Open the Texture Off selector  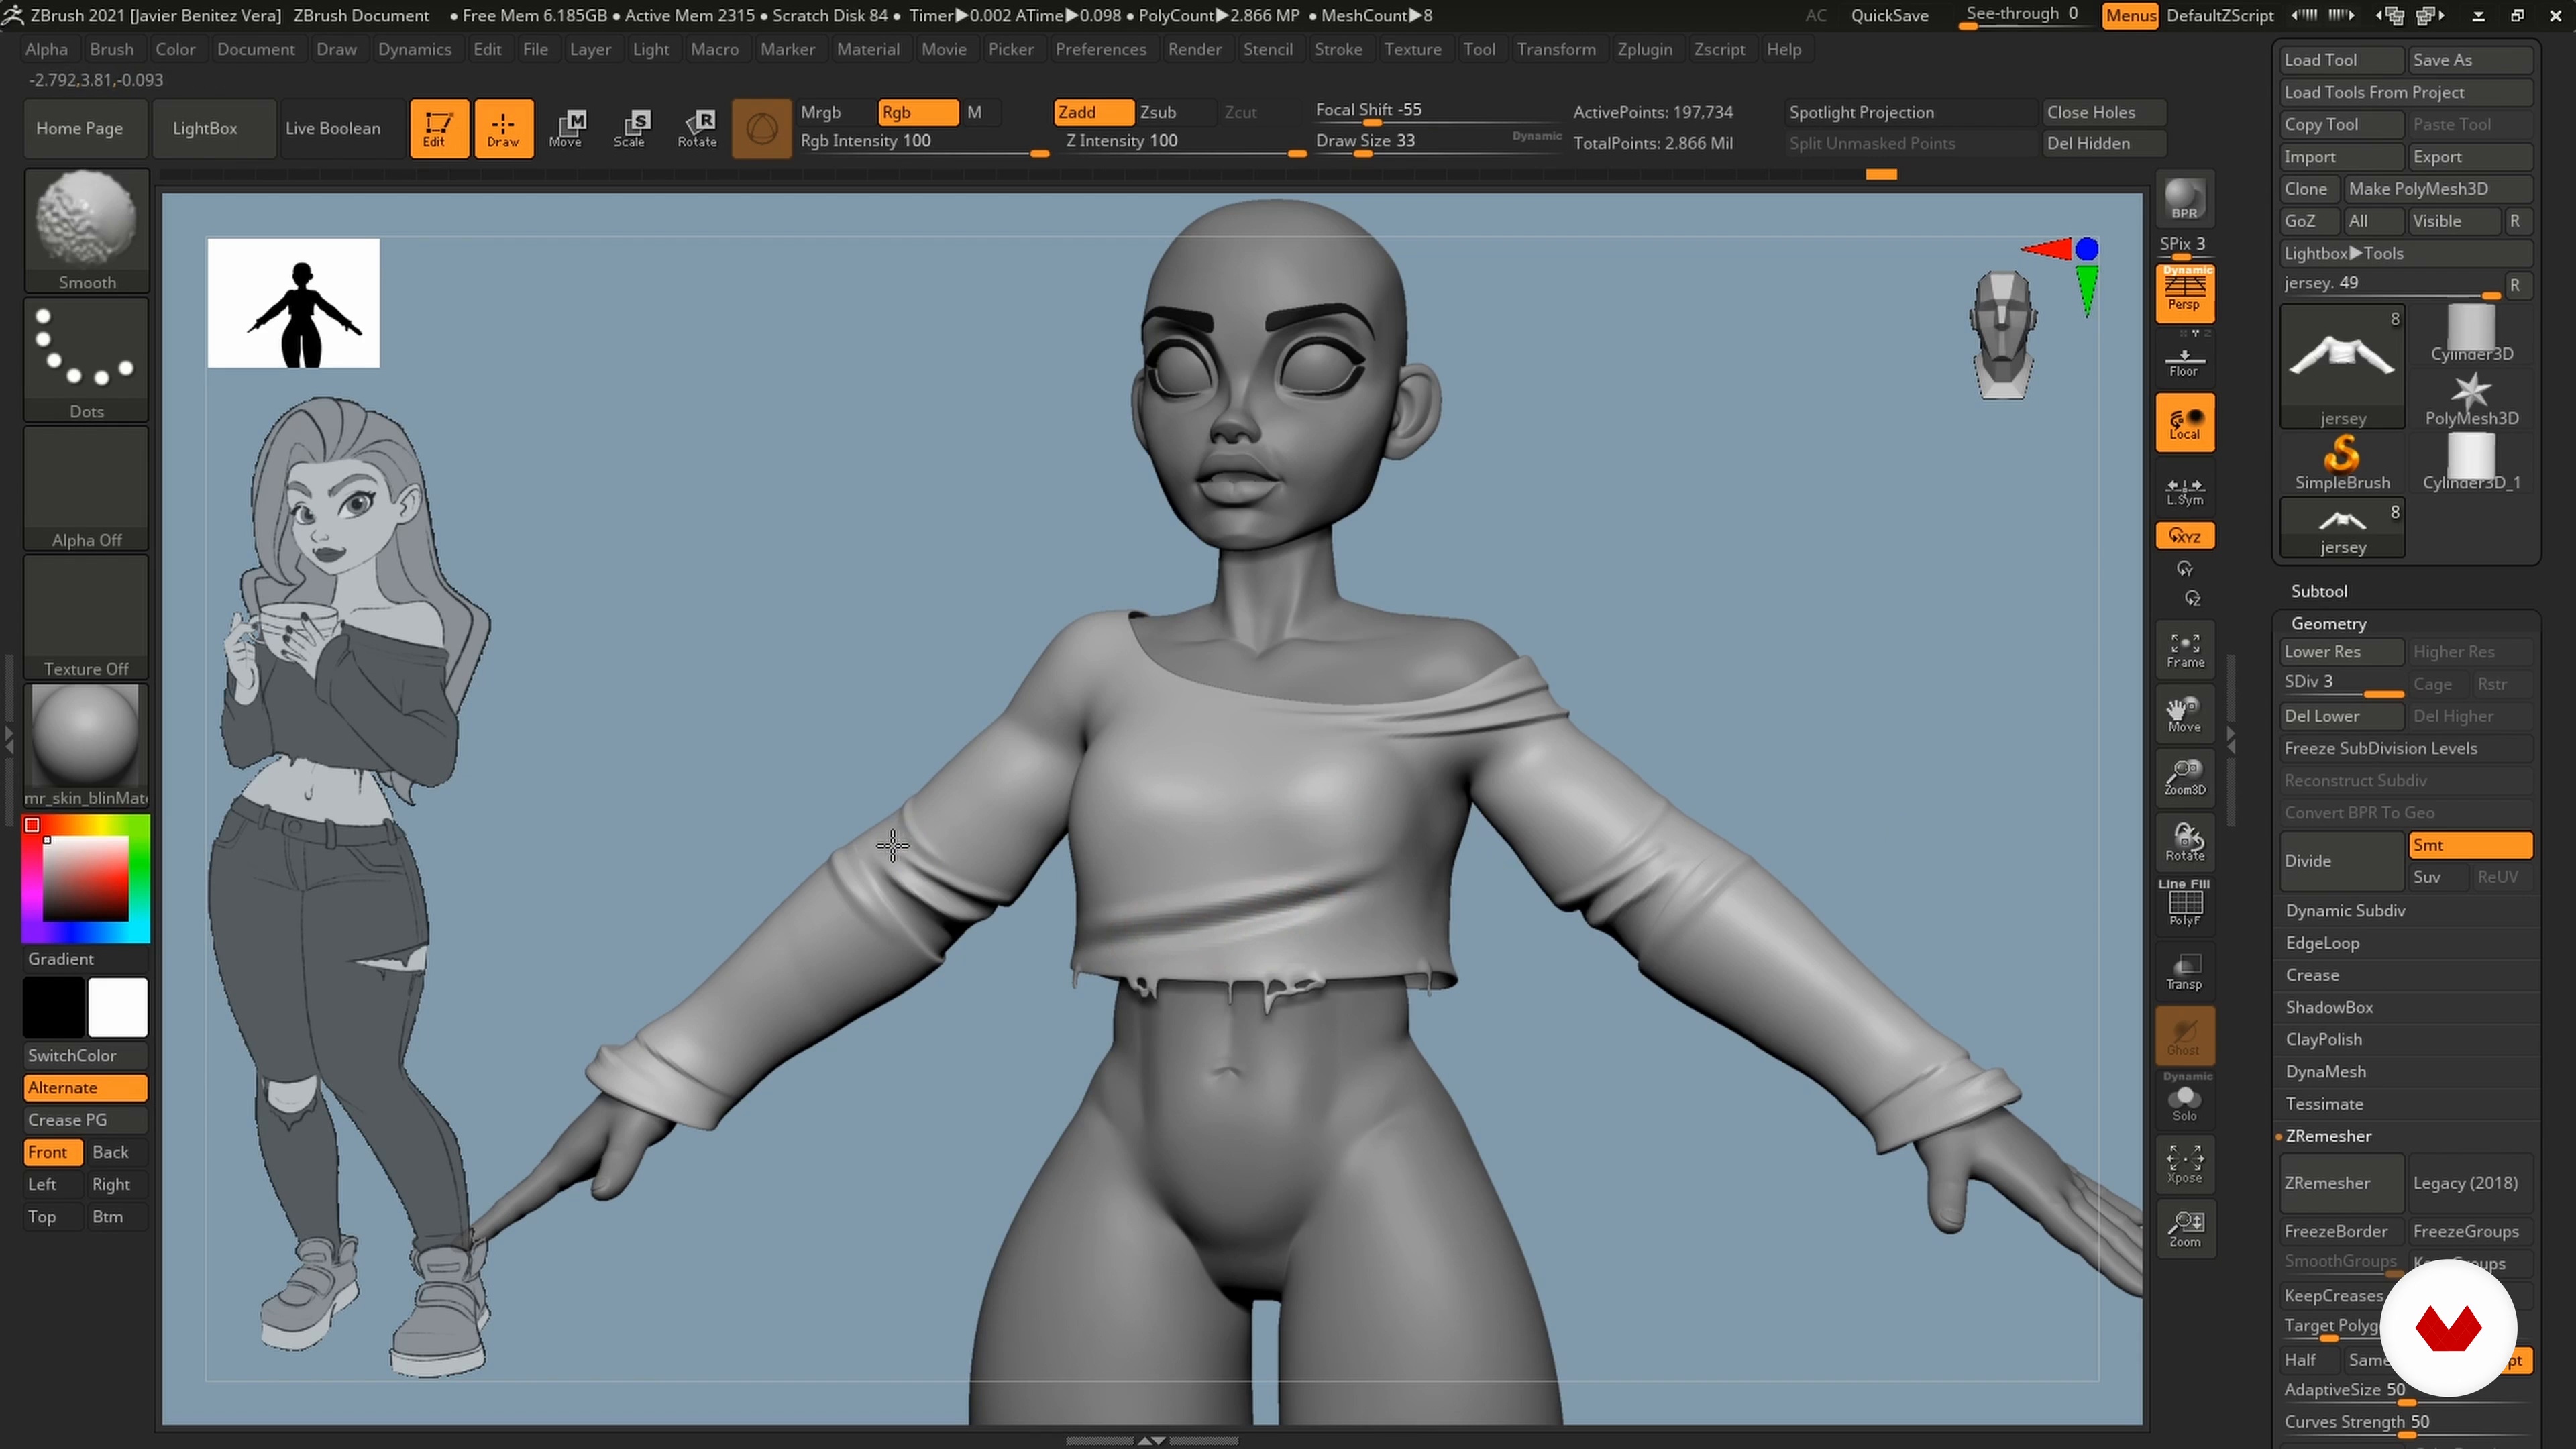[86, 618]
